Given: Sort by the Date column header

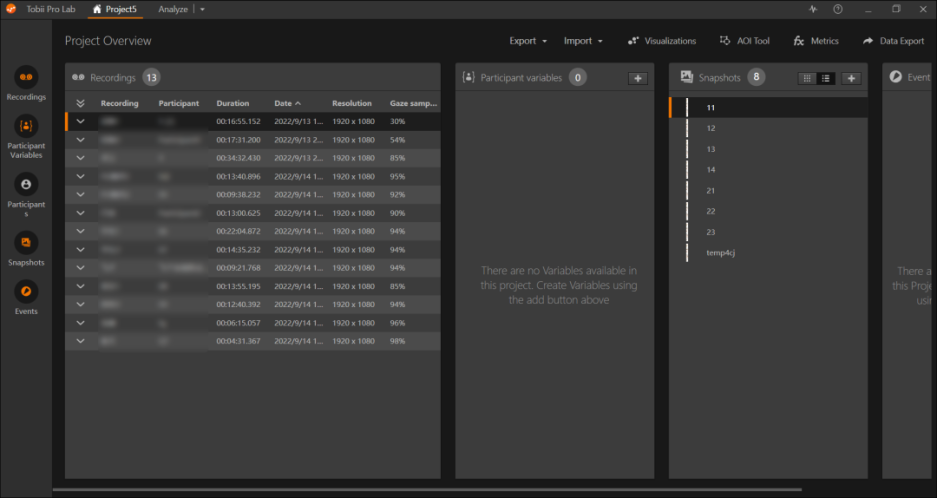Looking at the screenshot, I should tap(287, 103).
